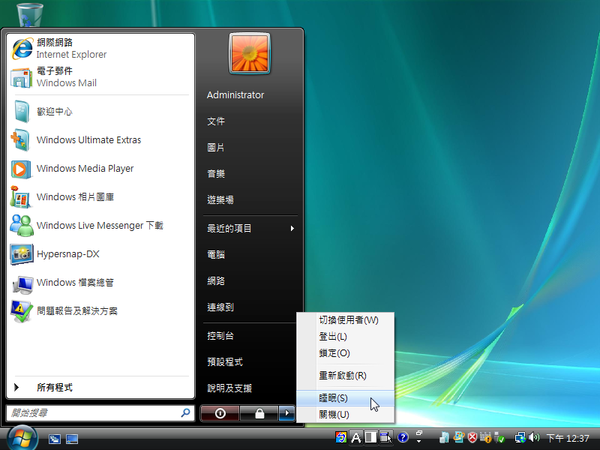Image resolution: width=600 pixels, height=450 pixels.
Task: Click the Windows Start orb
Action: (x=22, y=438)
